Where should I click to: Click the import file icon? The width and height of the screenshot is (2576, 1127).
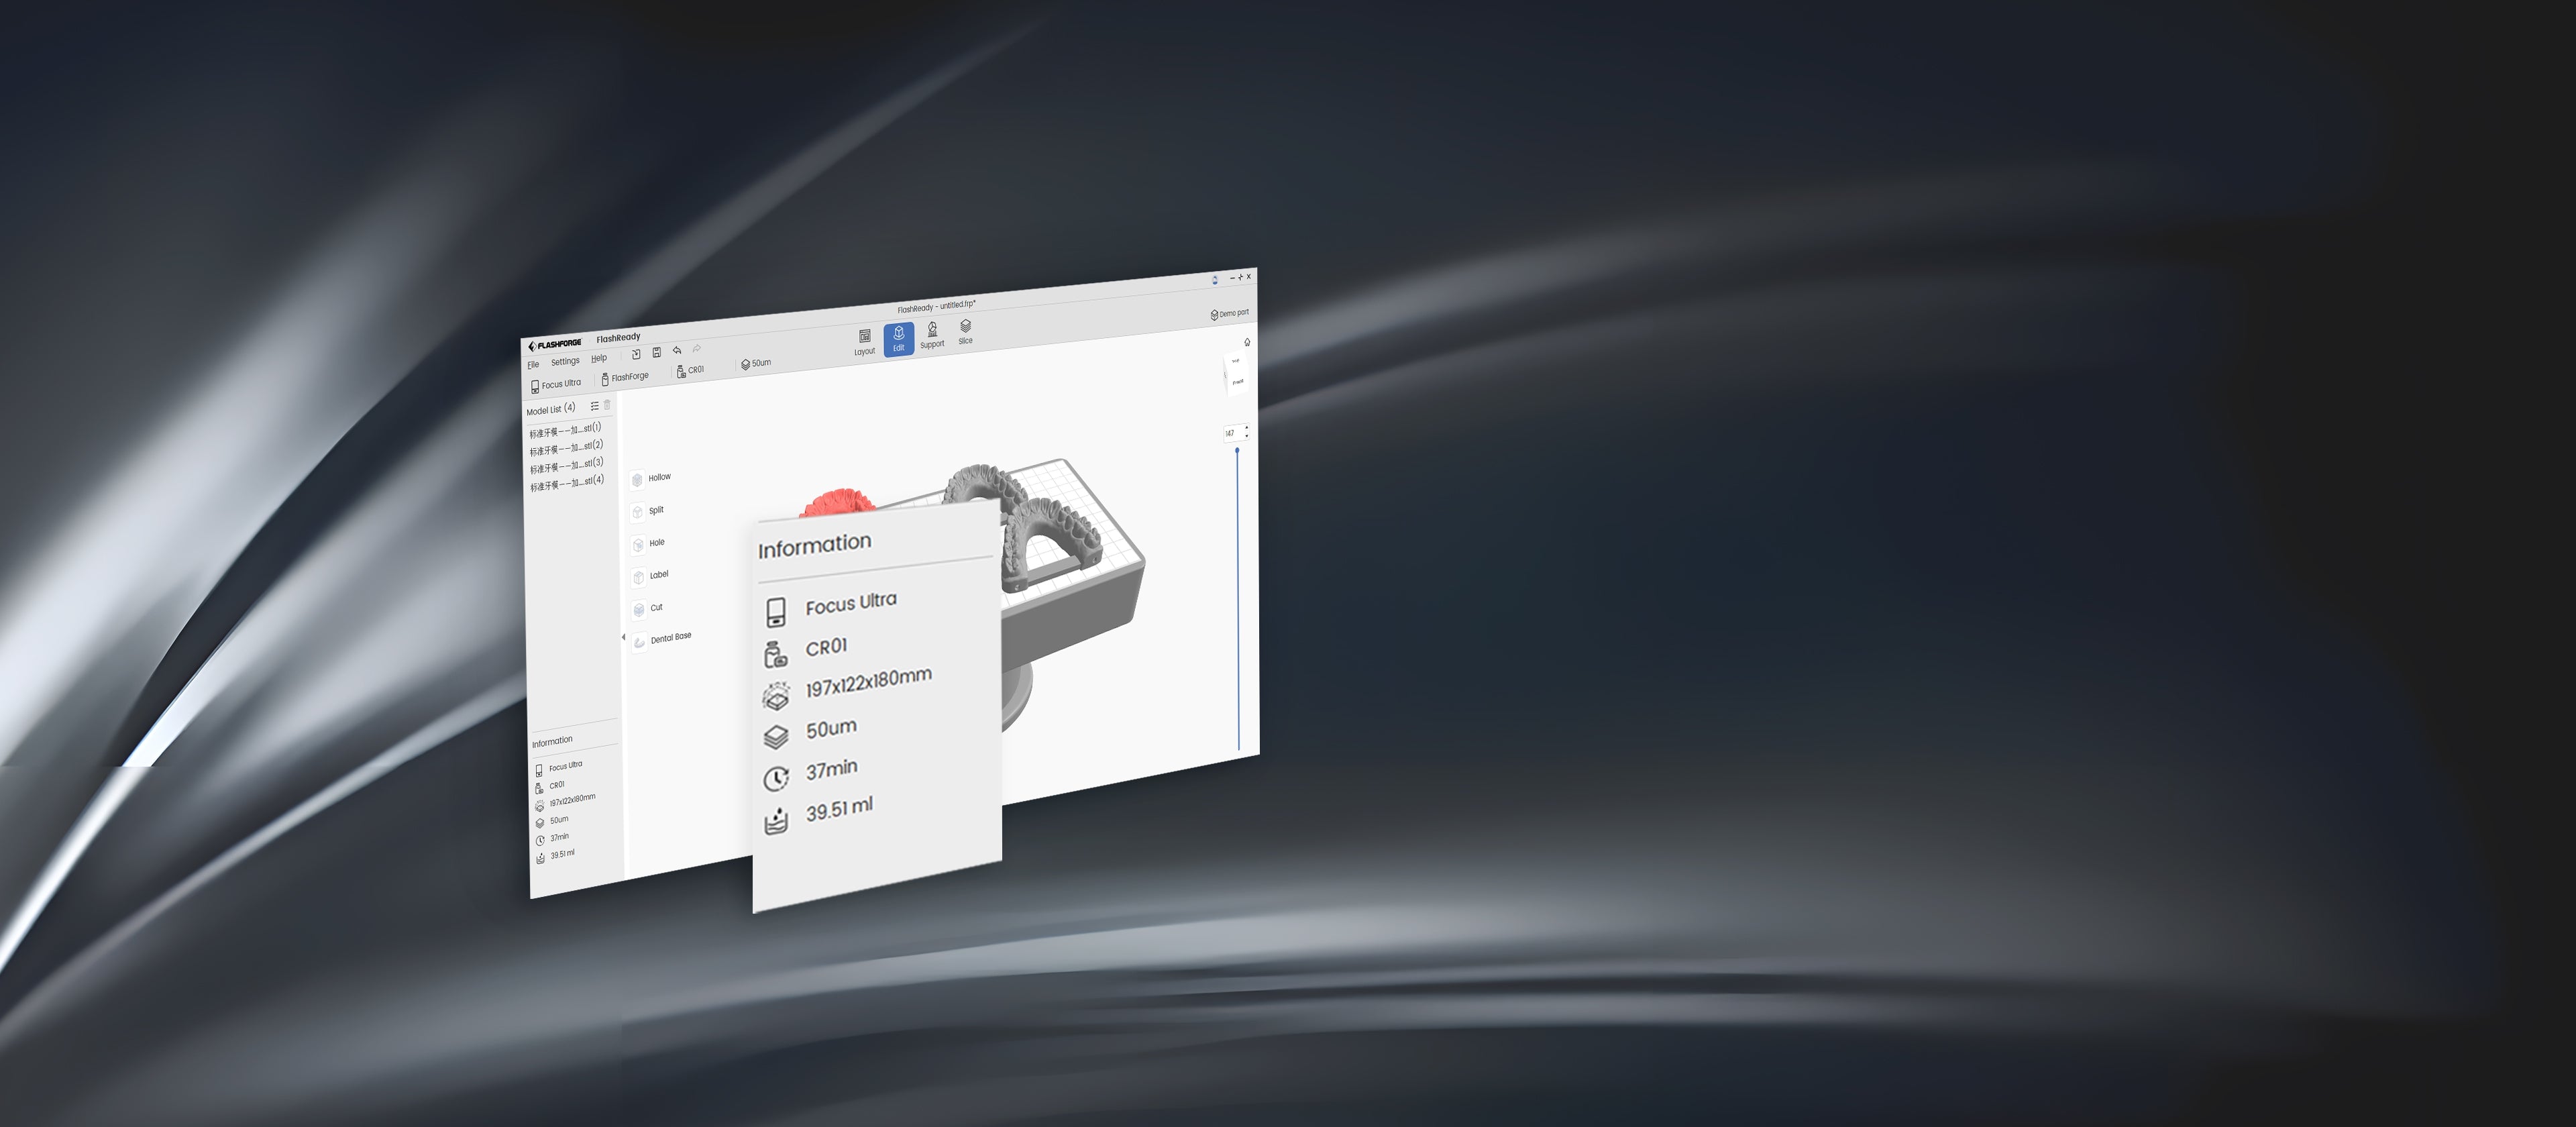point(636,354)
